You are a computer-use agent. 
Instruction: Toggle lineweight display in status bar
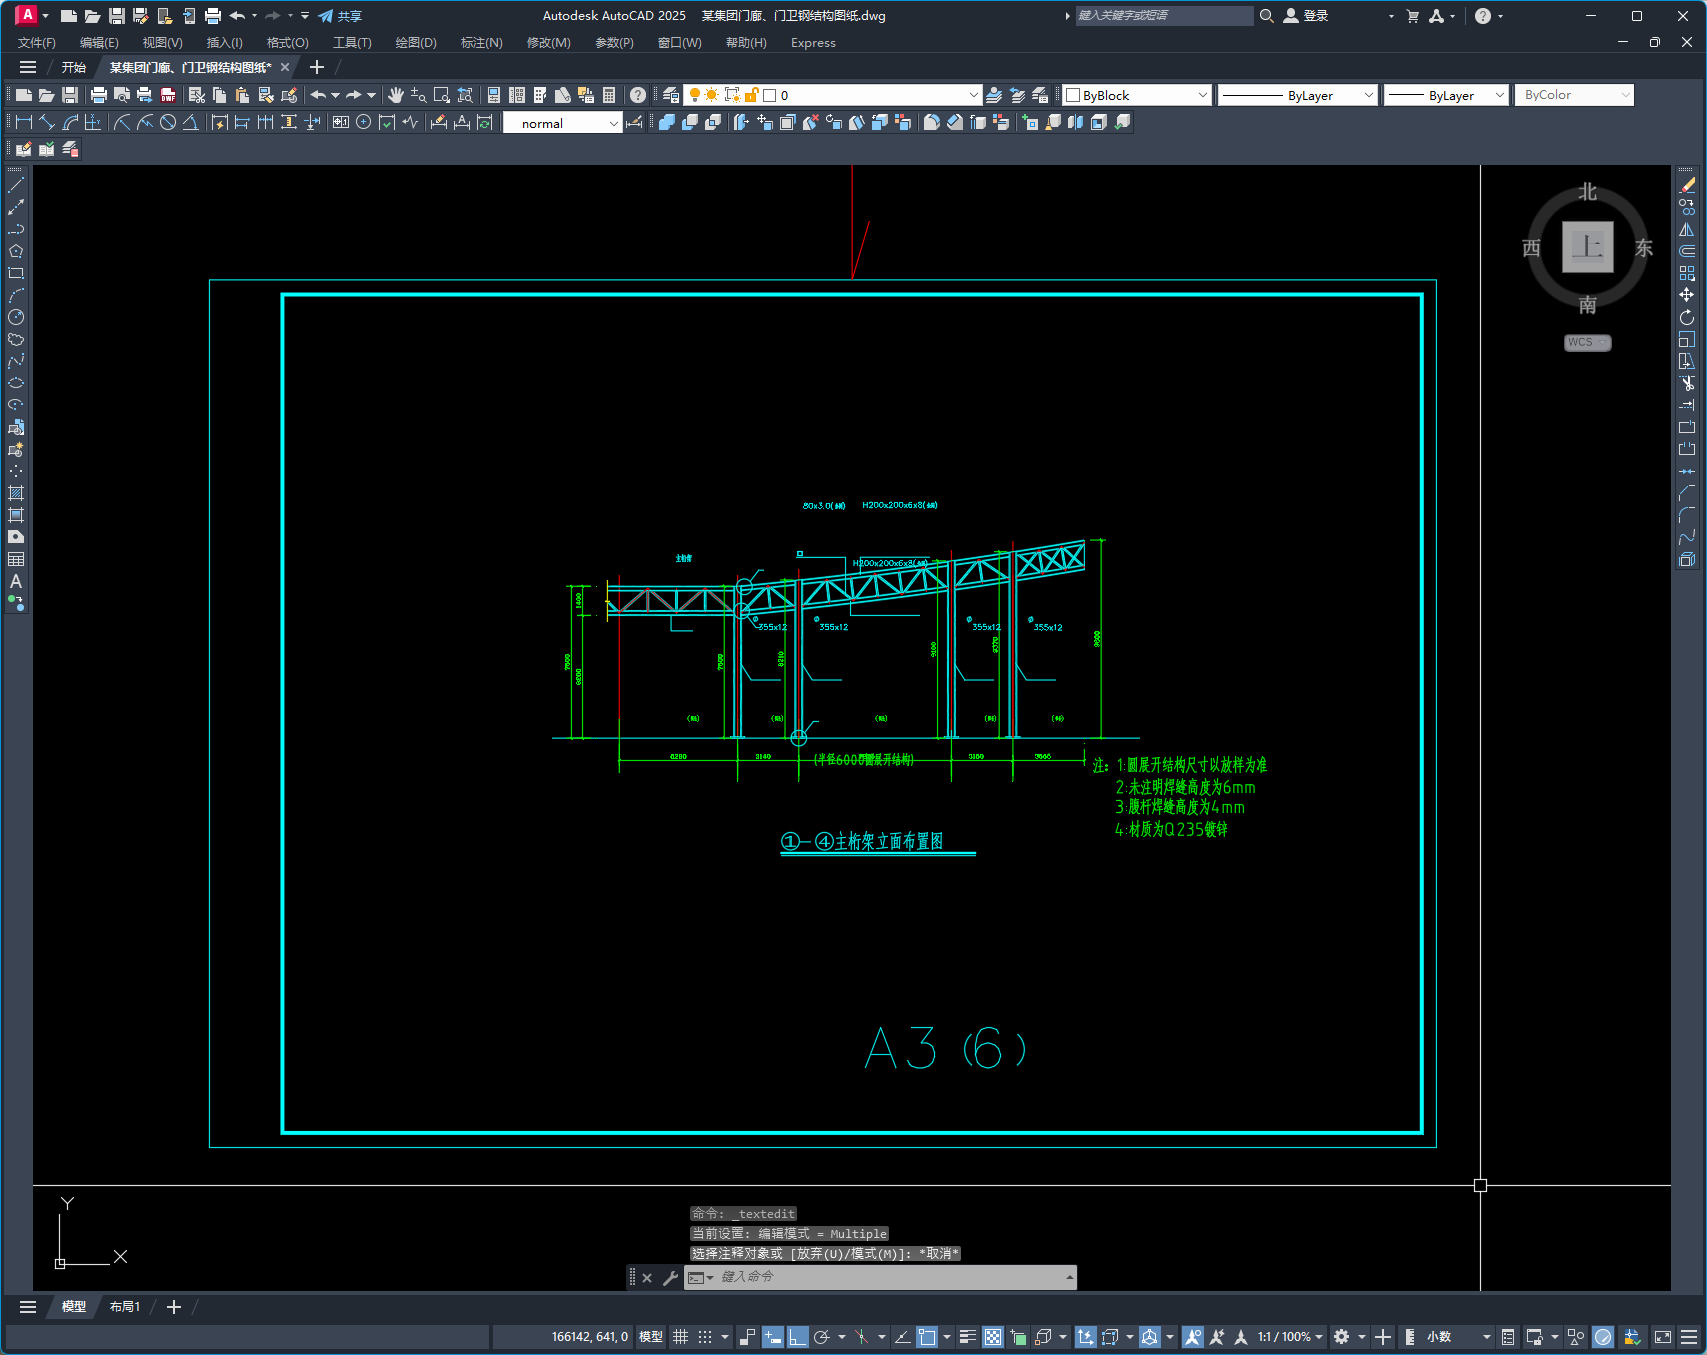point(967,1337)
